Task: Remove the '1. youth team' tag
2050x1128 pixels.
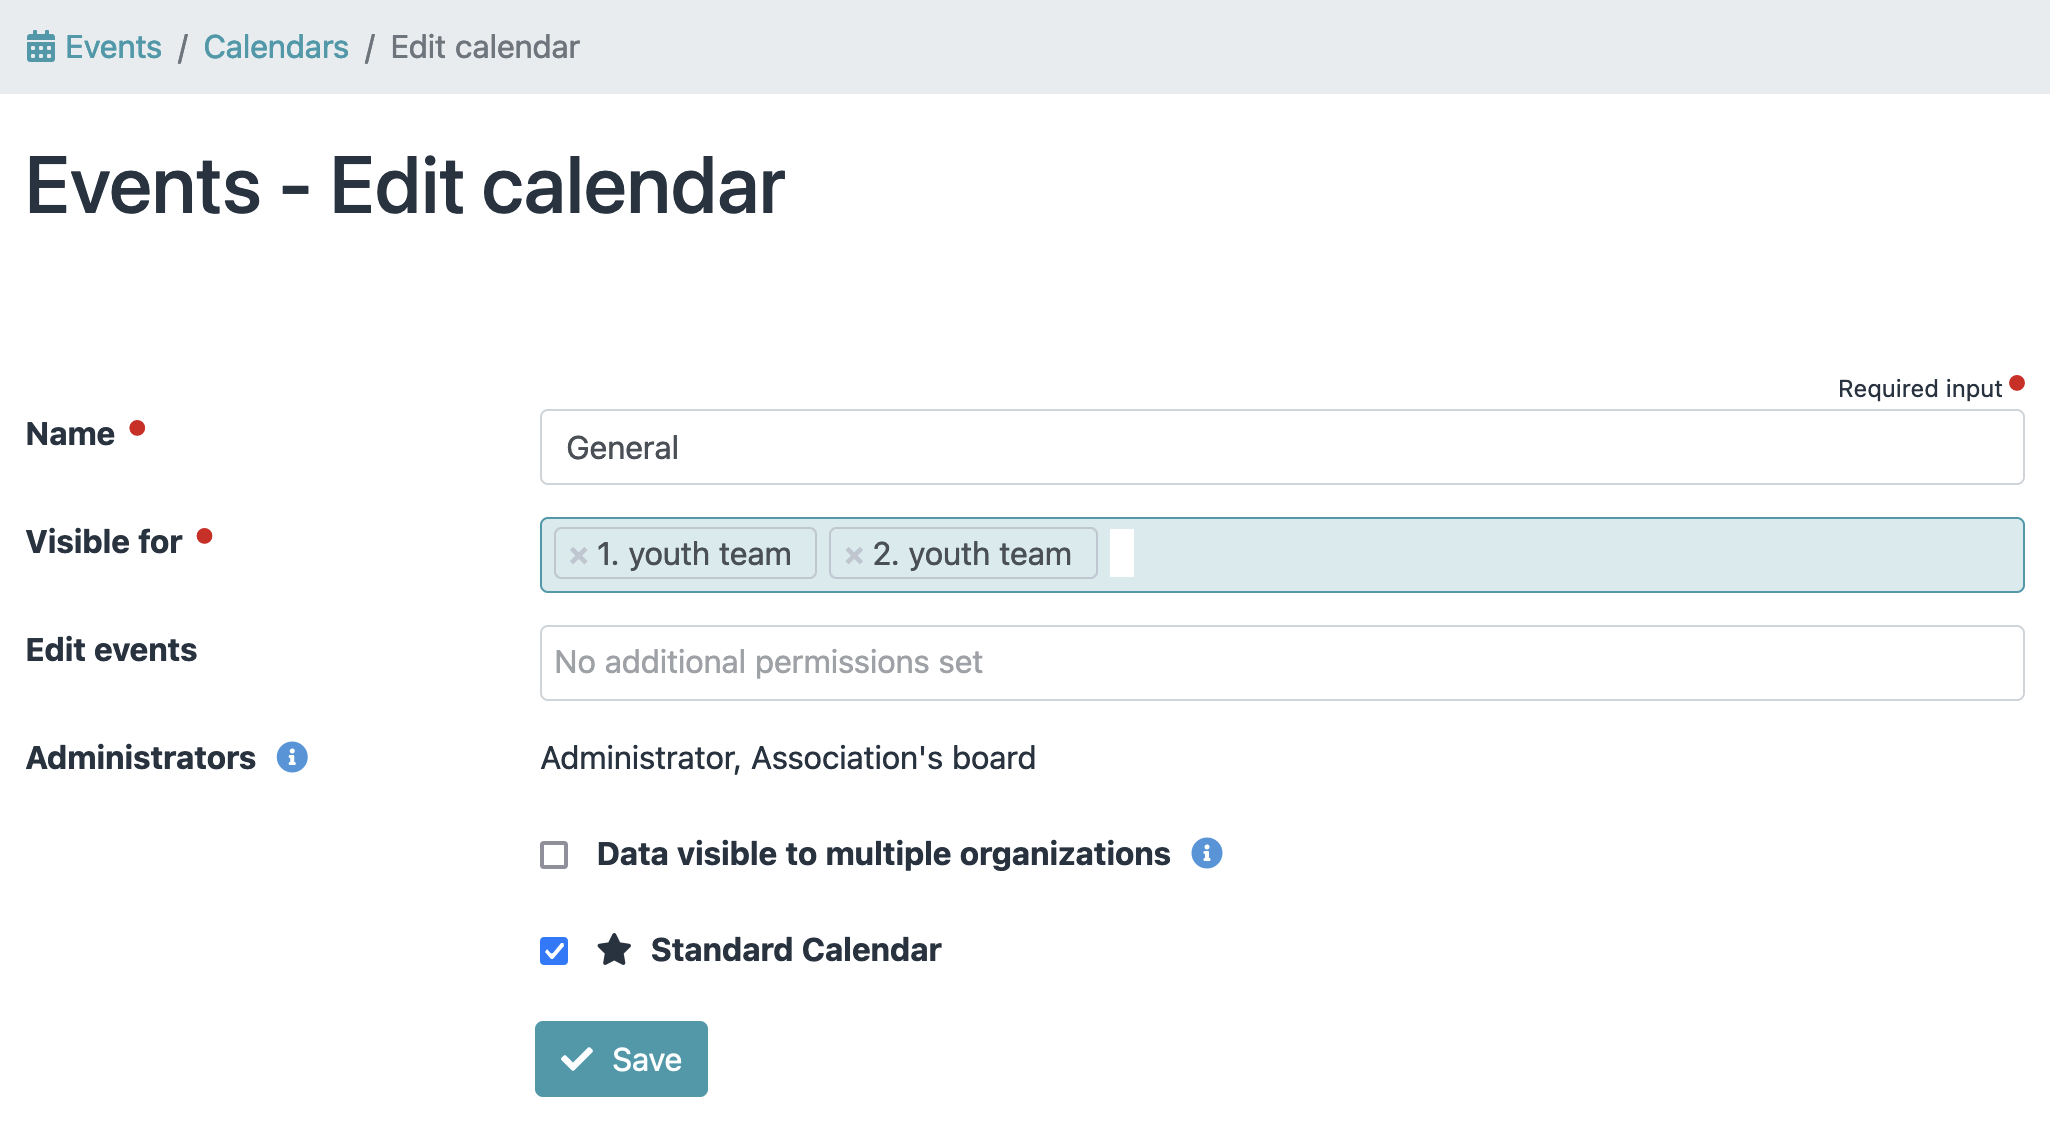Action: pos(578,555)
